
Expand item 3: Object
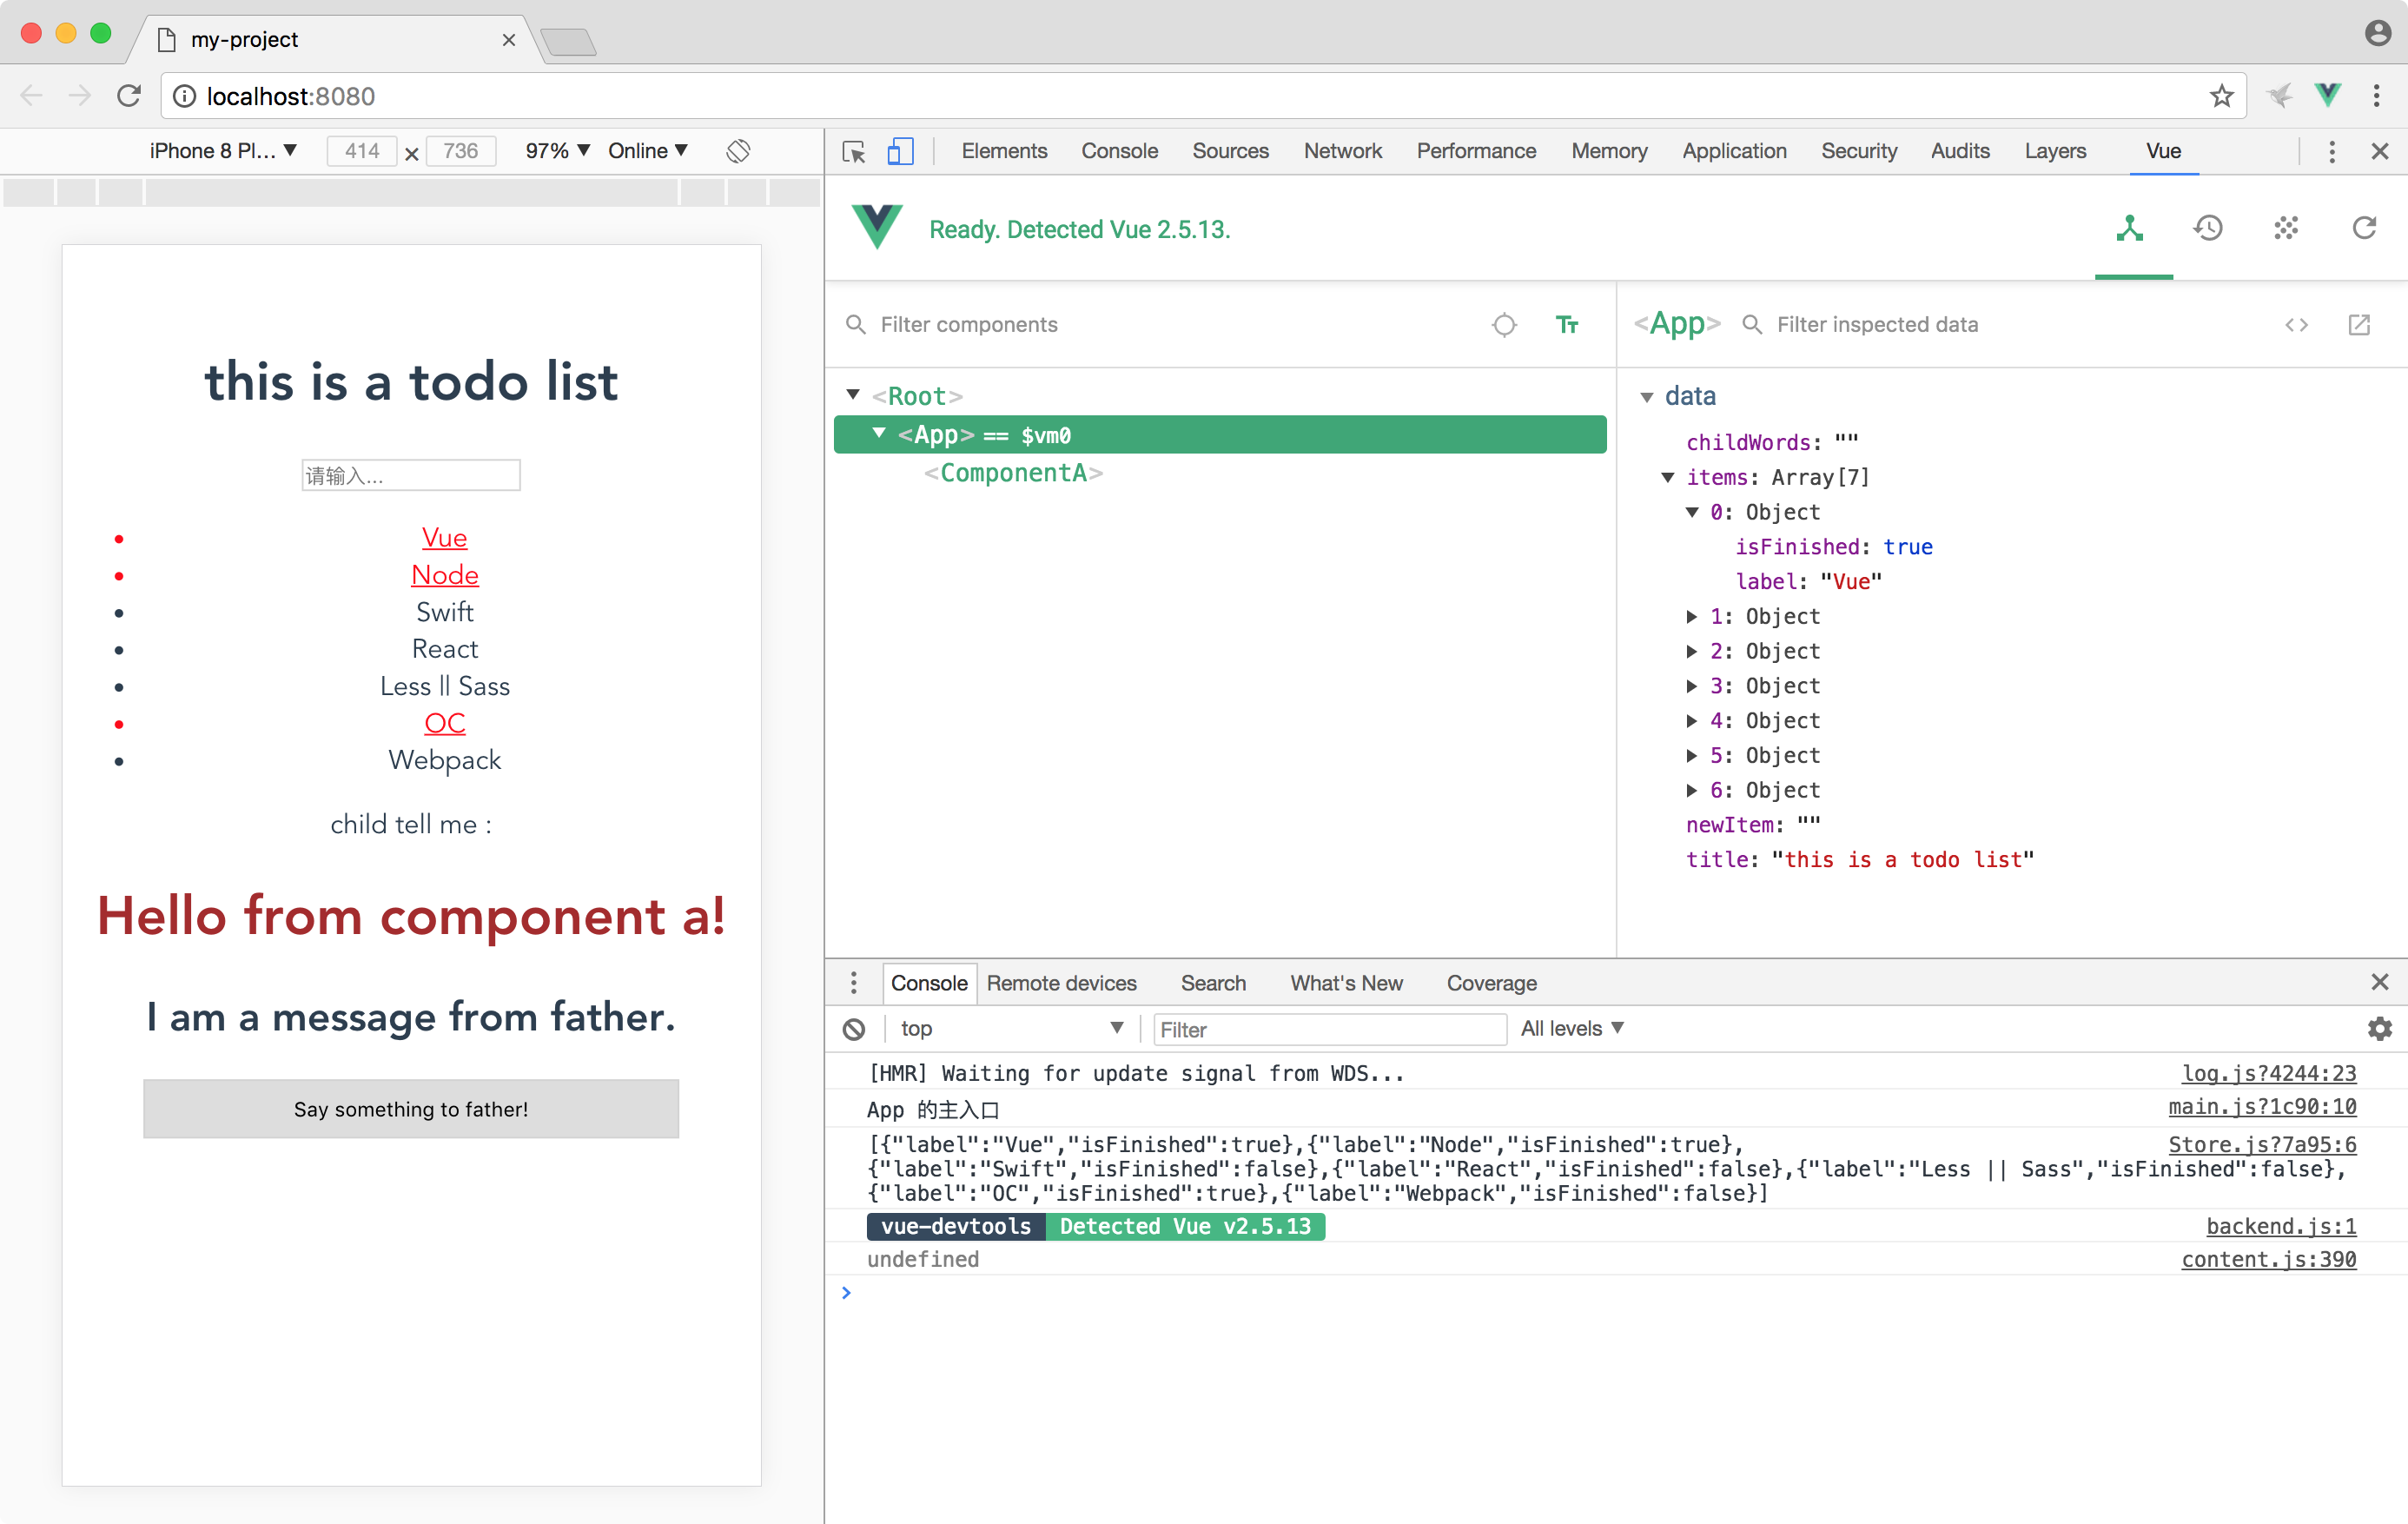coord(1692,686)
